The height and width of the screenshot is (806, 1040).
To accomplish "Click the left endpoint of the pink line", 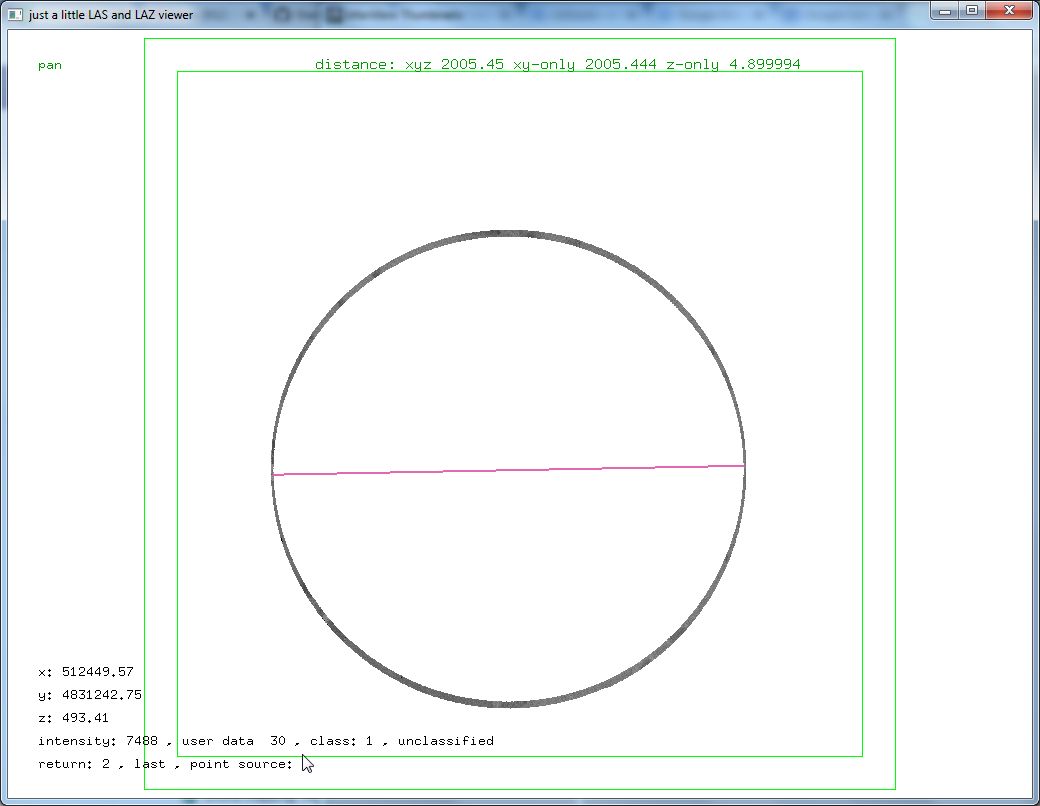I will tap(274, 475).
